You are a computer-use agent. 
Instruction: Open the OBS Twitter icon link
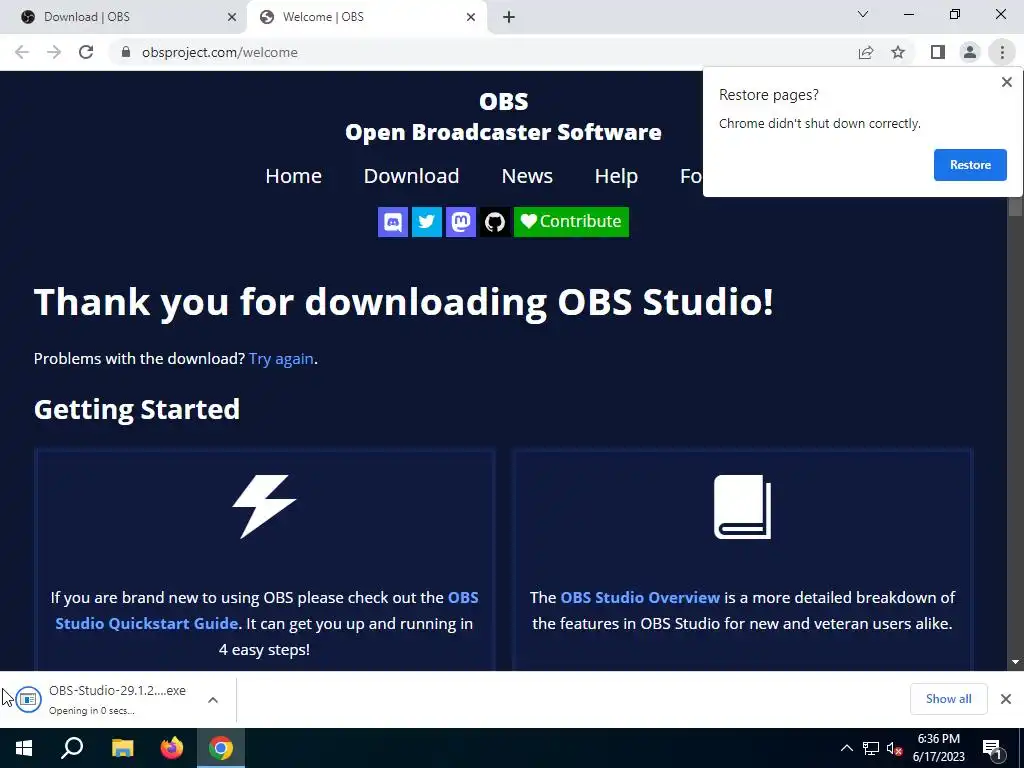(x=427, y=222)
